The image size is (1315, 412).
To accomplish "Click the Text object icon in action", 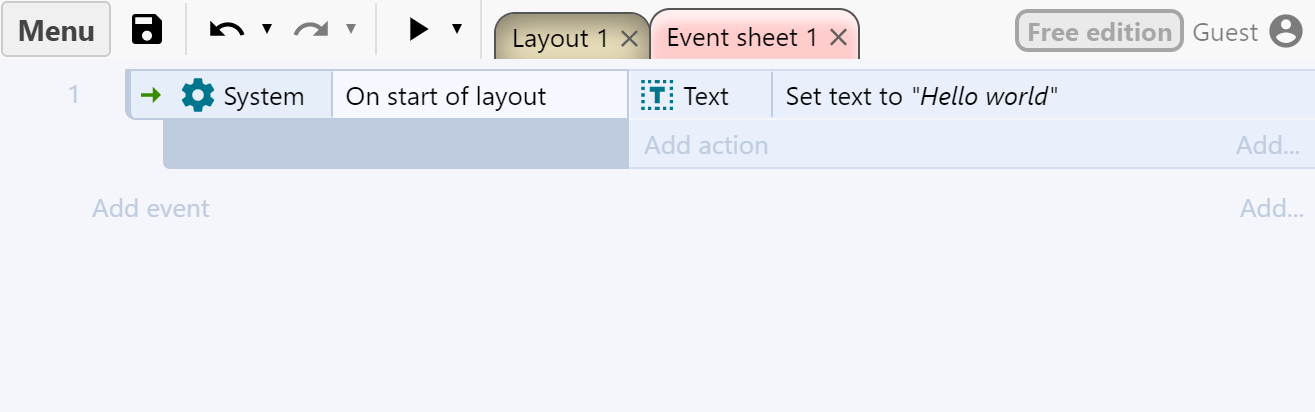I will [657, 96].
